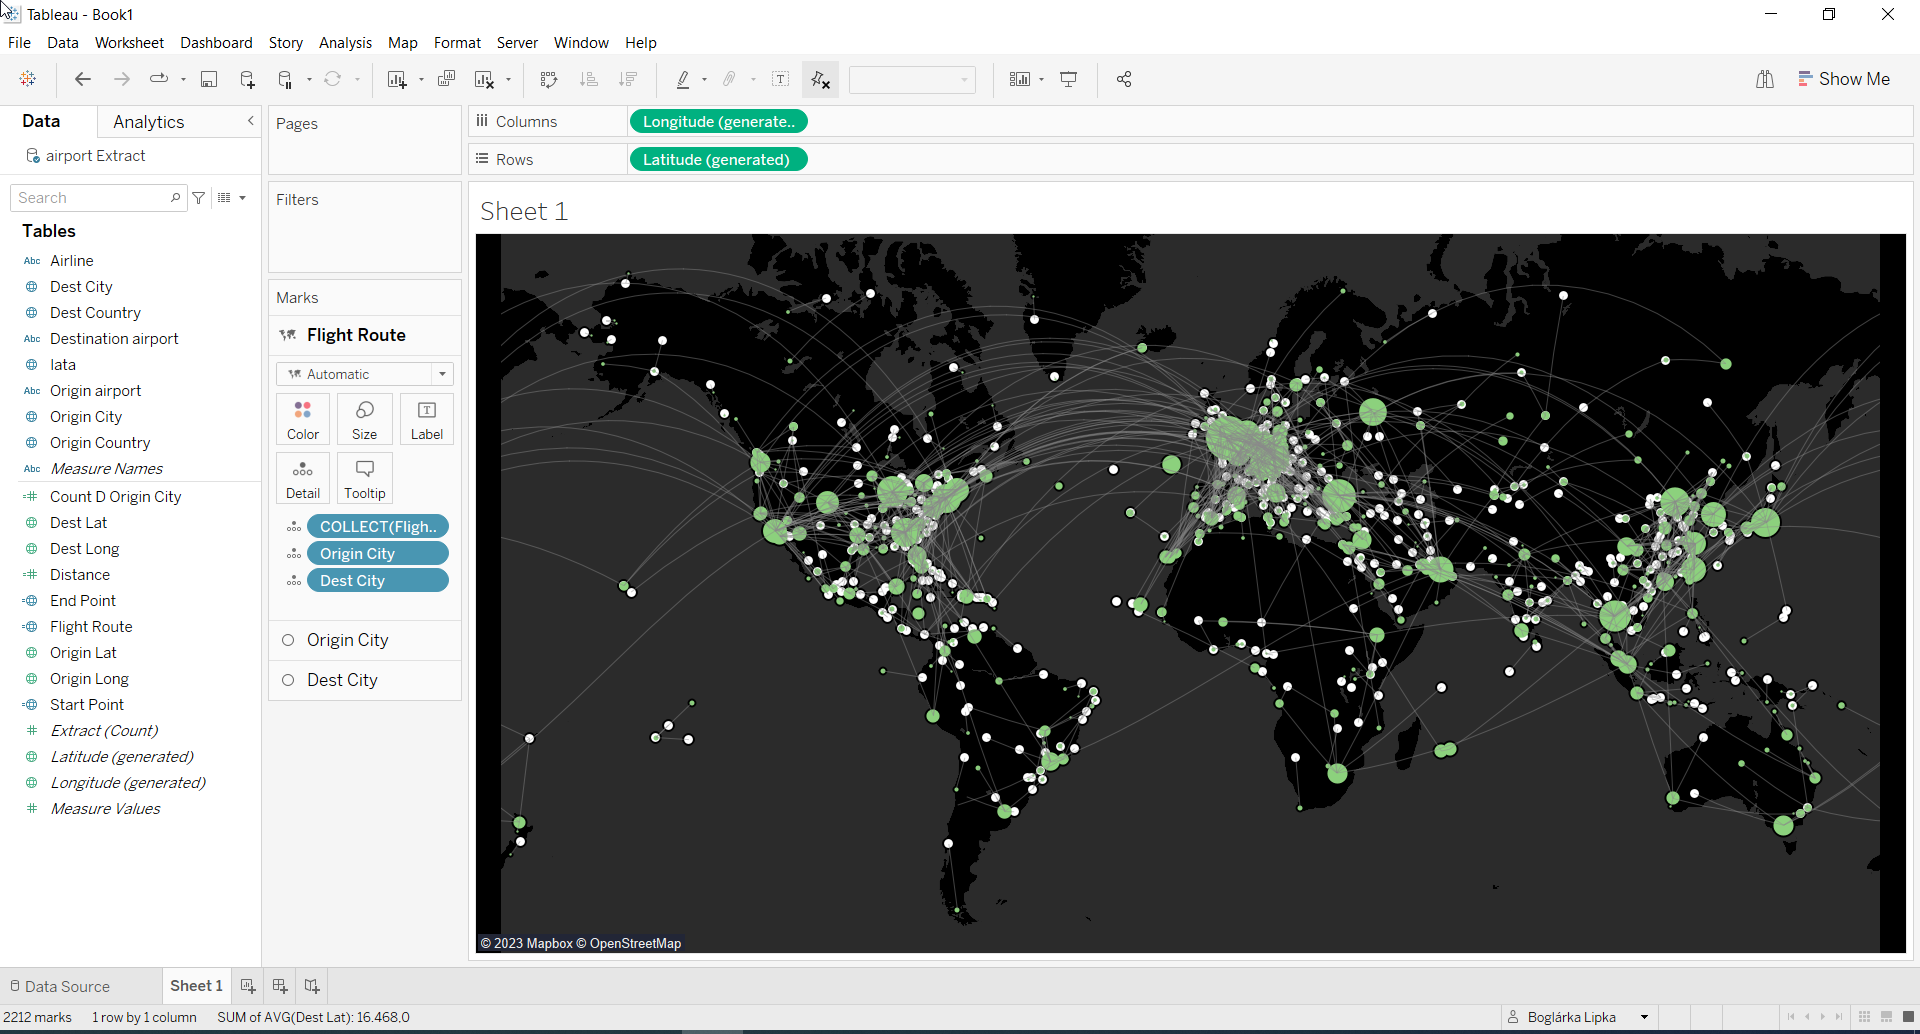Toggle the Fix Axes pin button
This screenshot has width=1920, height=1034.
click(x=820, y=80)
